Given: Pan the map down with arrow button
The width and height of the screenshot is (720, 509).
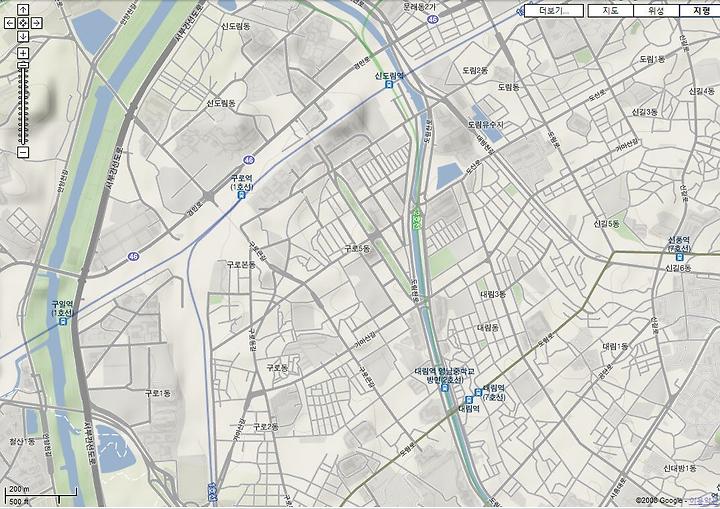Looking at the screenshot, I should [23, 36].
